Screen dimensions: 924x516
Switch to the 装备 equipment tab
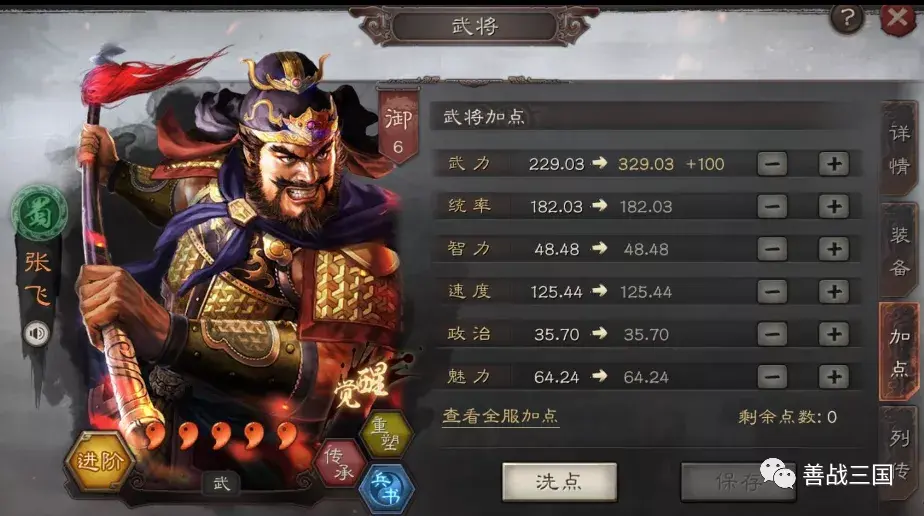pyautogui.click(x=899, y=250)
